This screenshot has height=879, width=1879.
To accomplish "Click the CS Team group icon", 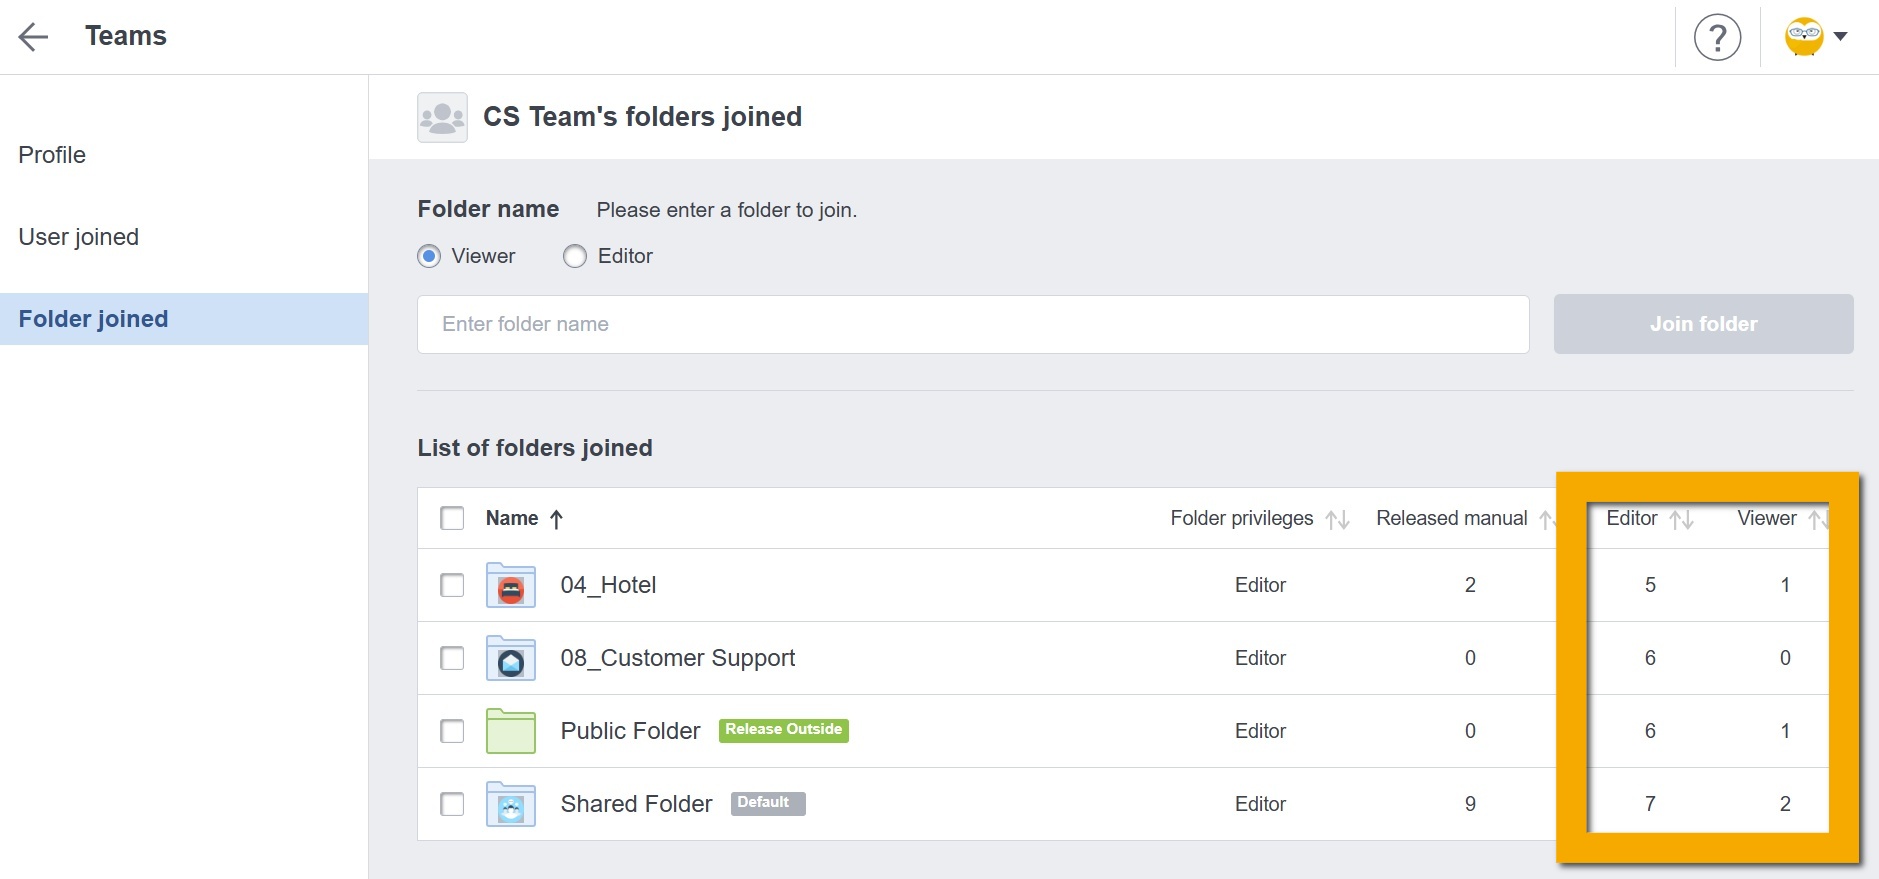I will coord(442,118).
